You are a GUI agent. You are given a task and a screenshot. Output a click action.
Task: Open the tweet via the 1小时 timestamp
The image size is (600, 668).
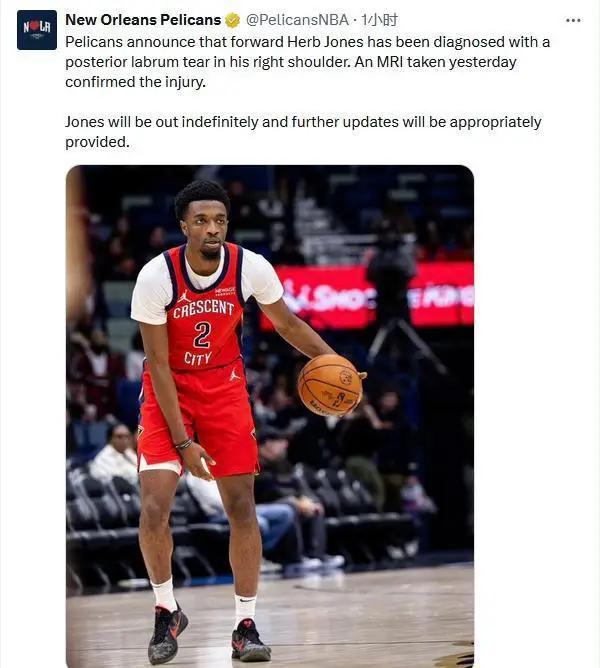(379, 20)
